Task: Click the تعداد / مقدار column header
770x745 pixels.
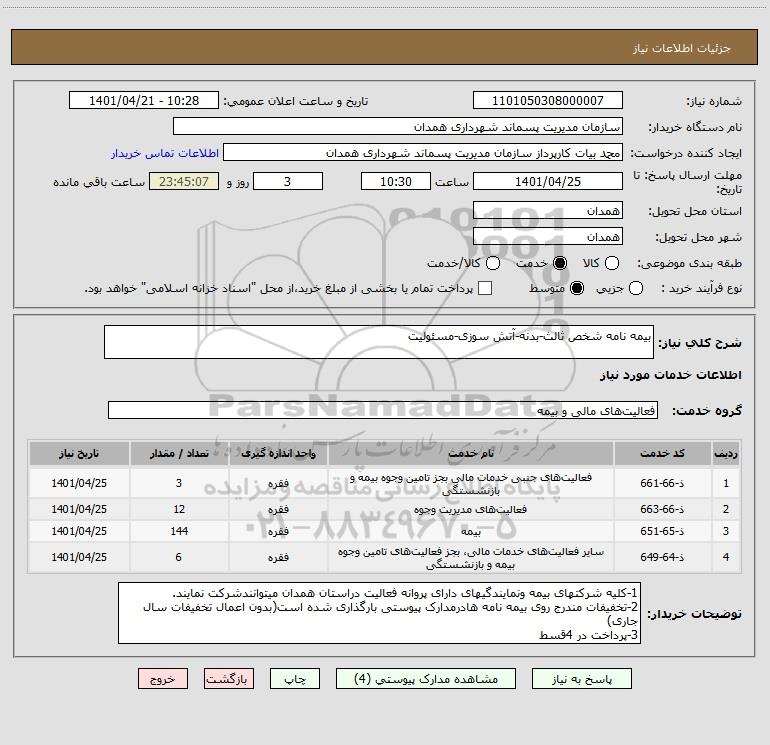Action: [x=179, y=453]
